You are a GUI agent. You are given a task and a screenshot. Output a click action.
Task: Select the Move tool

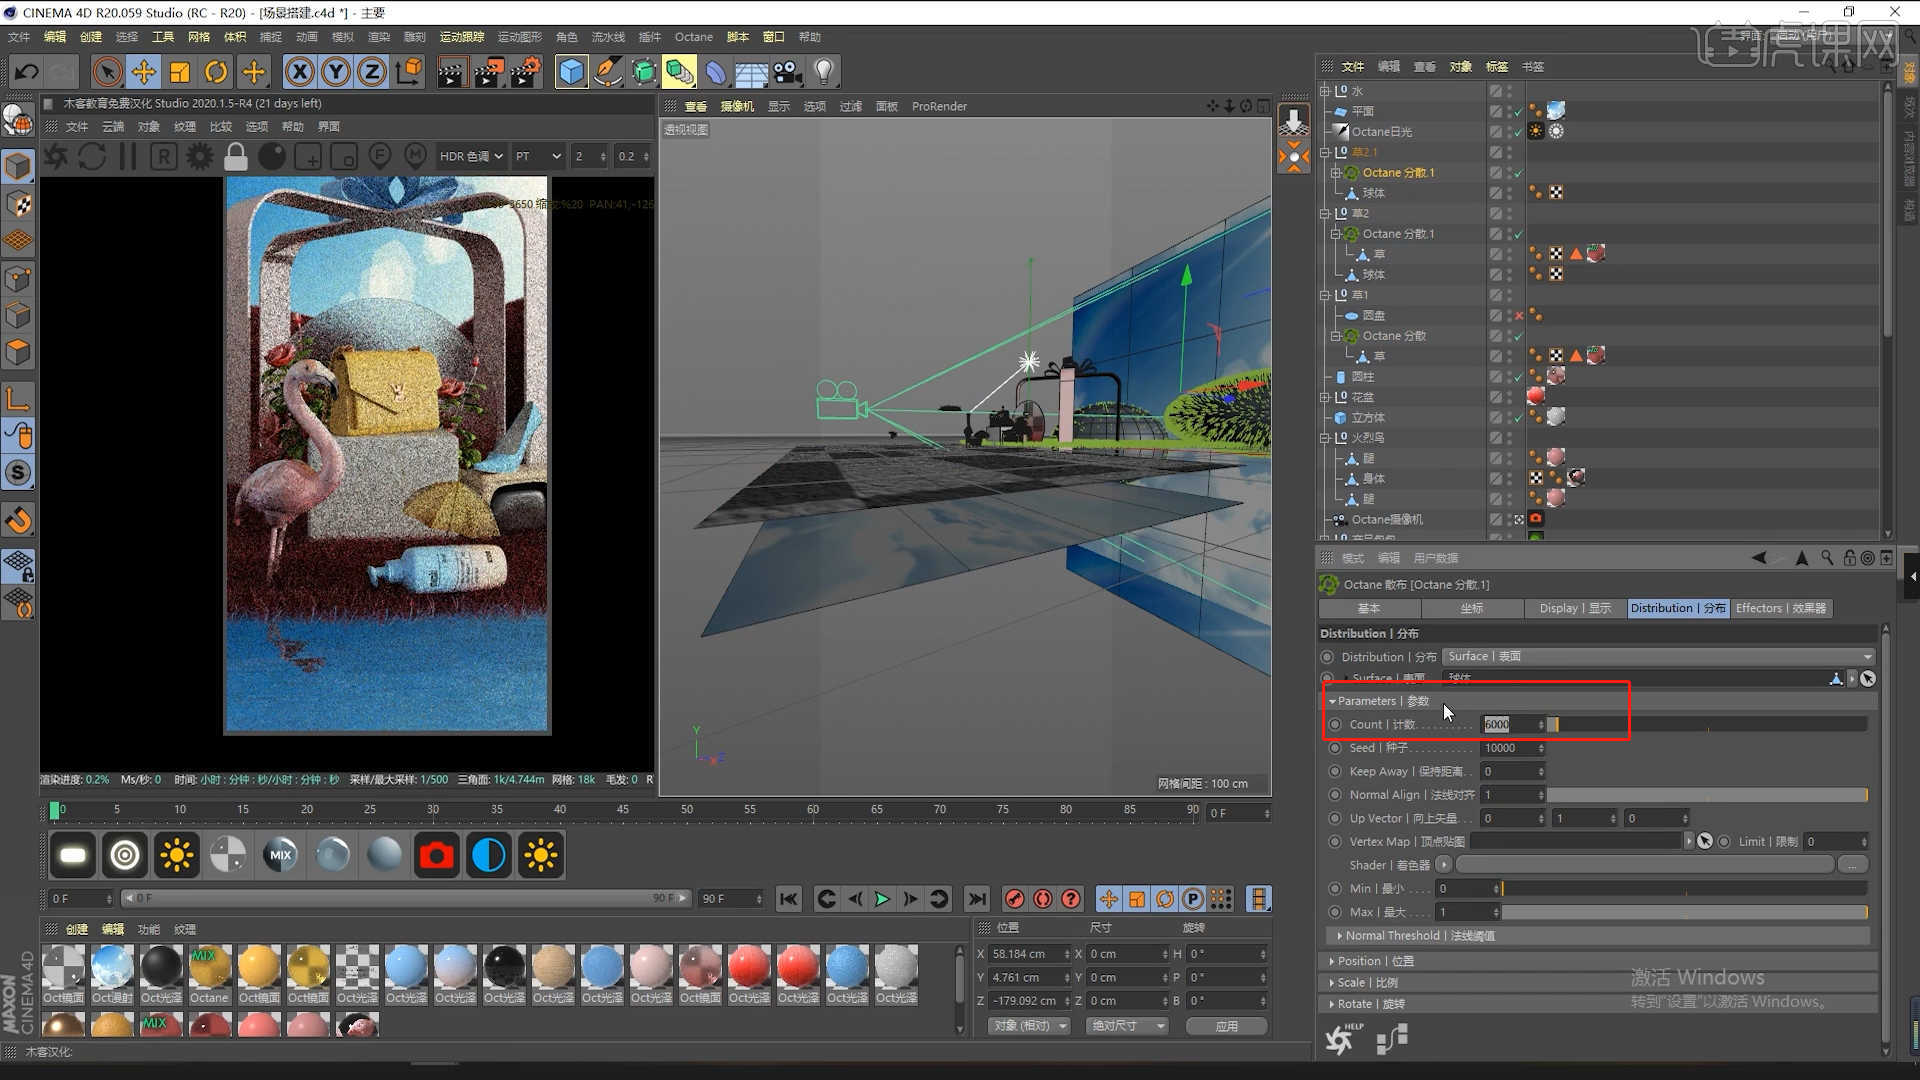(x=144, y=72)
